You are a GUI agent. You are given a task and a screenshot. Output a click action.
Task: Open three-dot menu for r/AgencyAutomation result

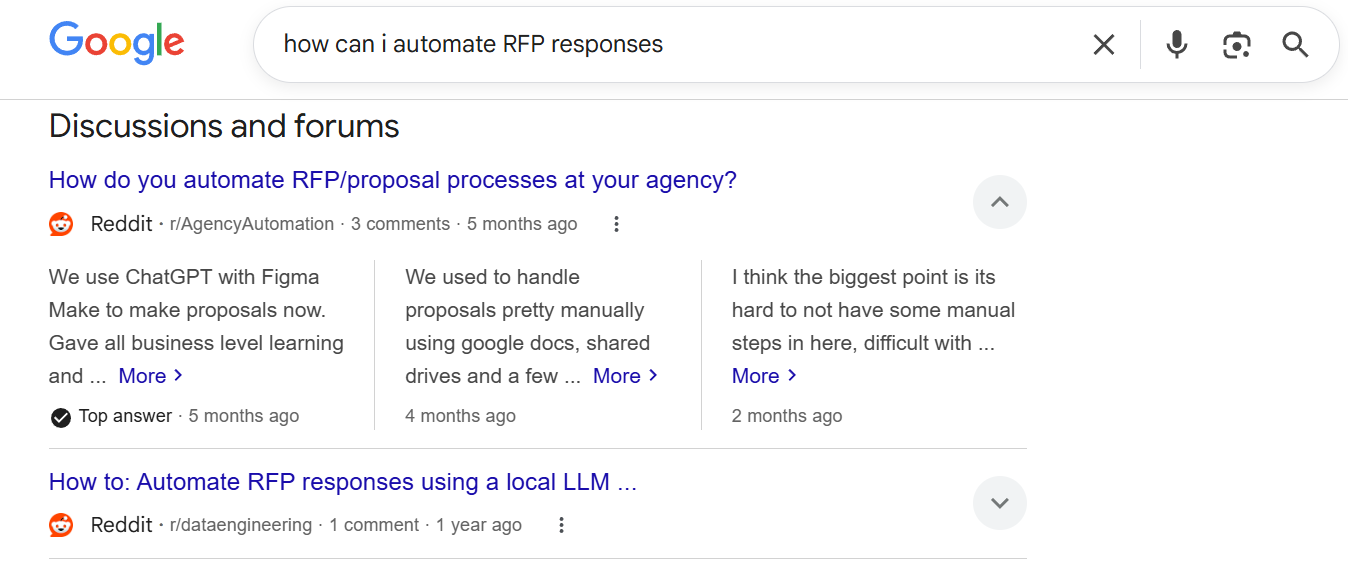617,224
